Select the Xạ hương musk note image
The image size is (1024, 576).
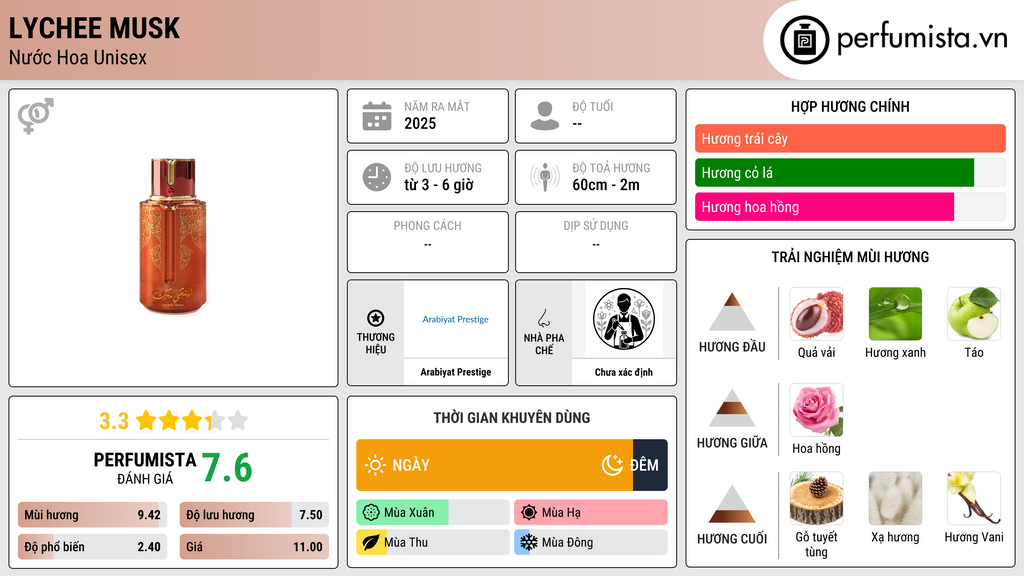895,498
